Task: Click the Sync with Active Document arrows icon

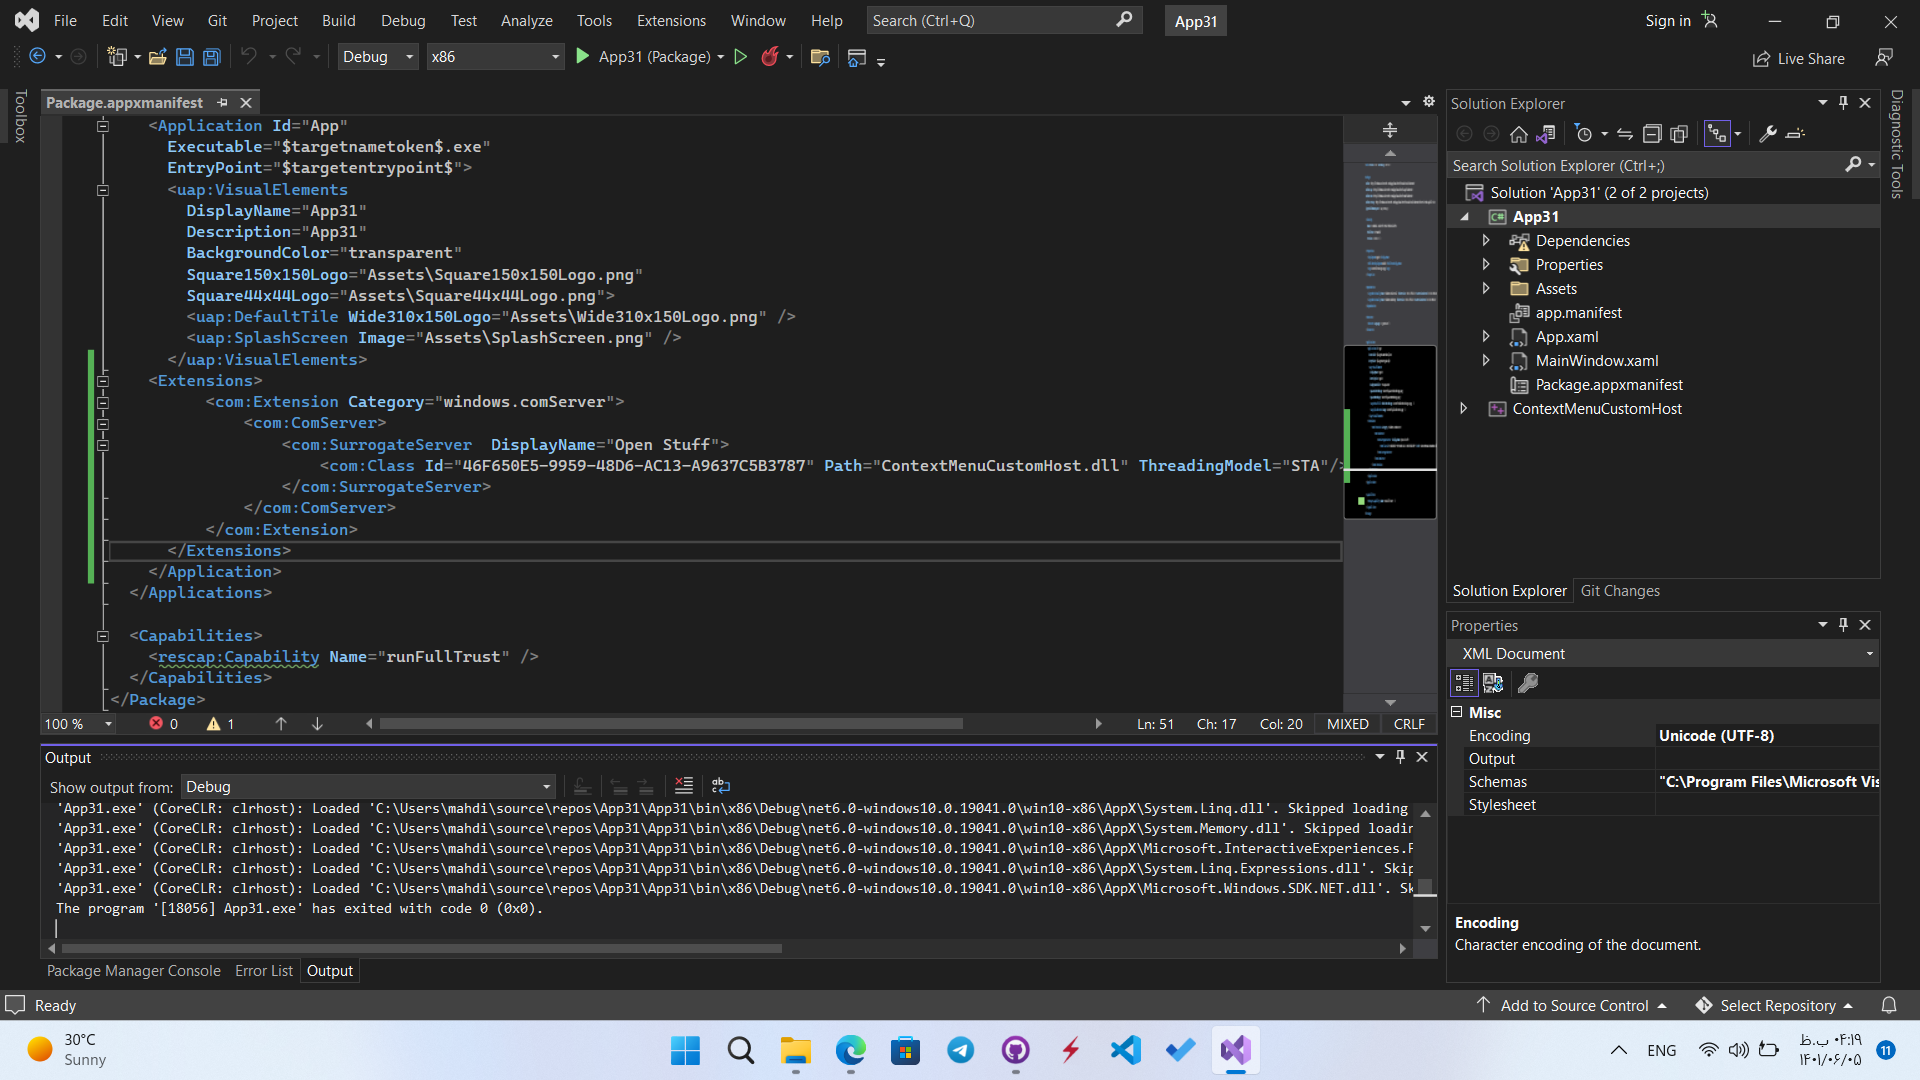Action: pyautogui.click(x=1625, y=134)
